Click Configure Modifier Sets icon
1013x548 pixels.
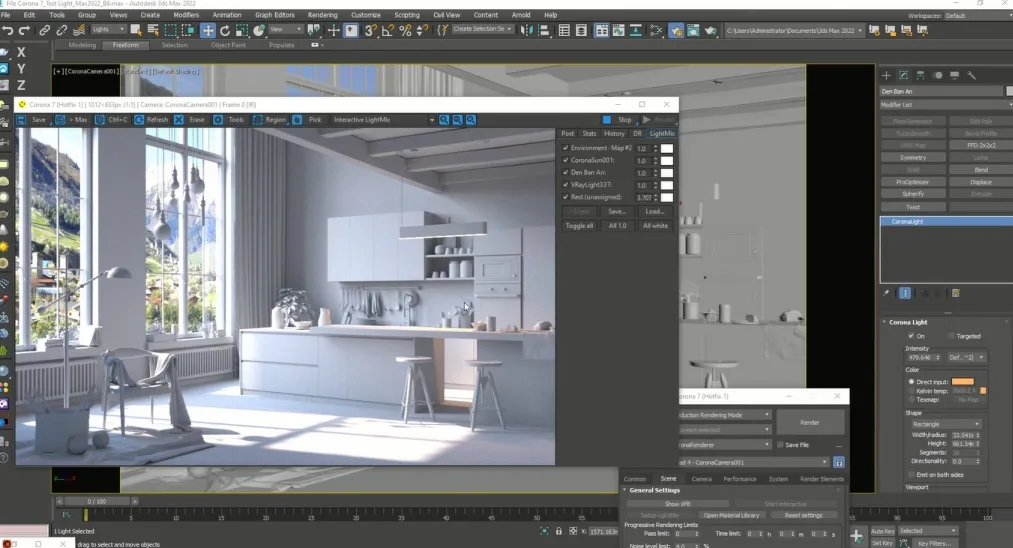(x=956, y=293)
